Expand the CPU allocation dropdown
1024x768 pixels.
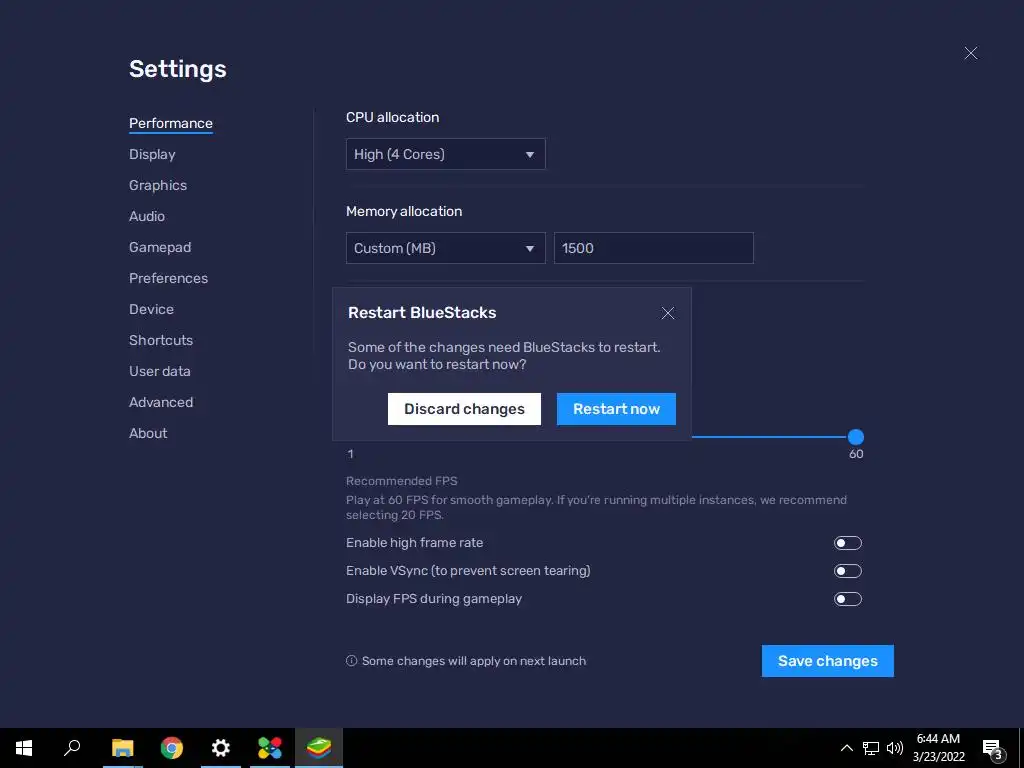click(445, 154)
